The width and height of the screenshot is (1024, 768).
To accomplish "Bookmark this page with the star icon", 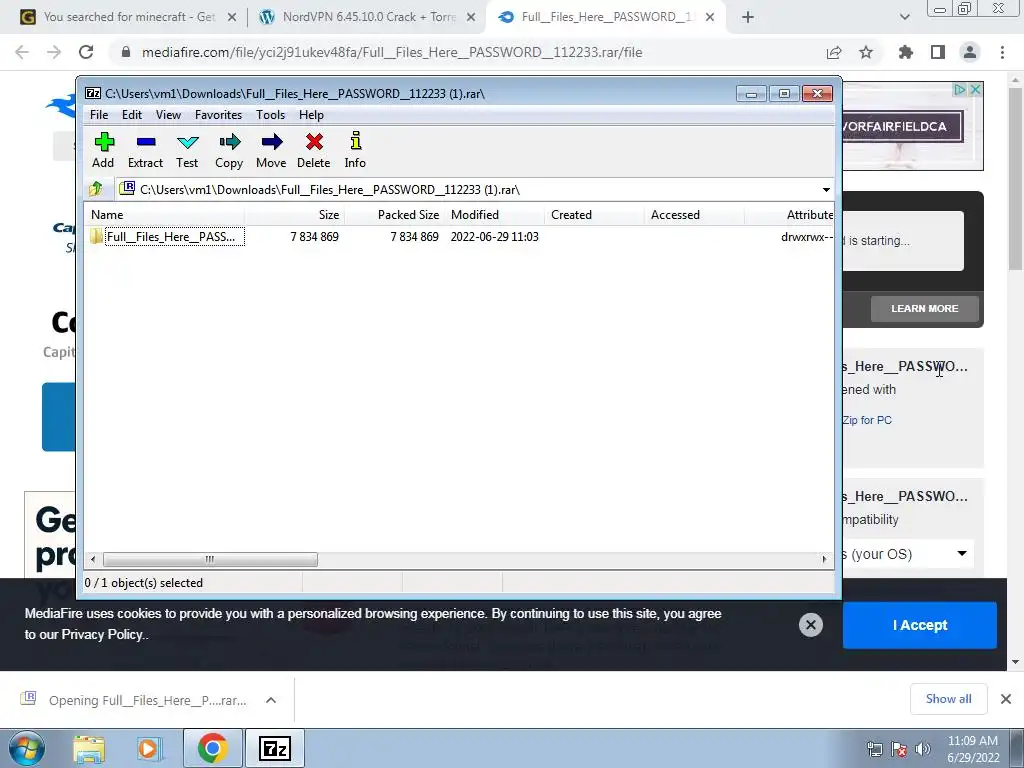I will coord(866,52).
